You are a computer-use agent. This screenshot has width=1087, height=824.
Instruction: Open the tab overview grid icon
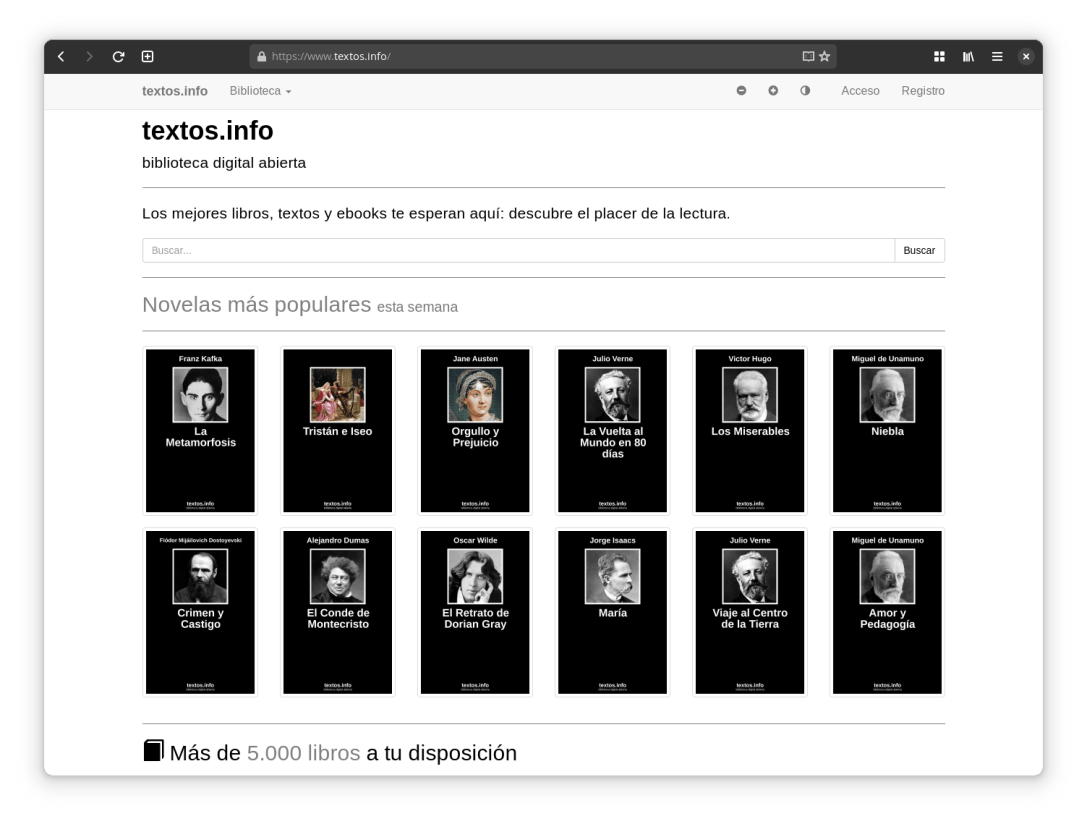coord(939,56)
